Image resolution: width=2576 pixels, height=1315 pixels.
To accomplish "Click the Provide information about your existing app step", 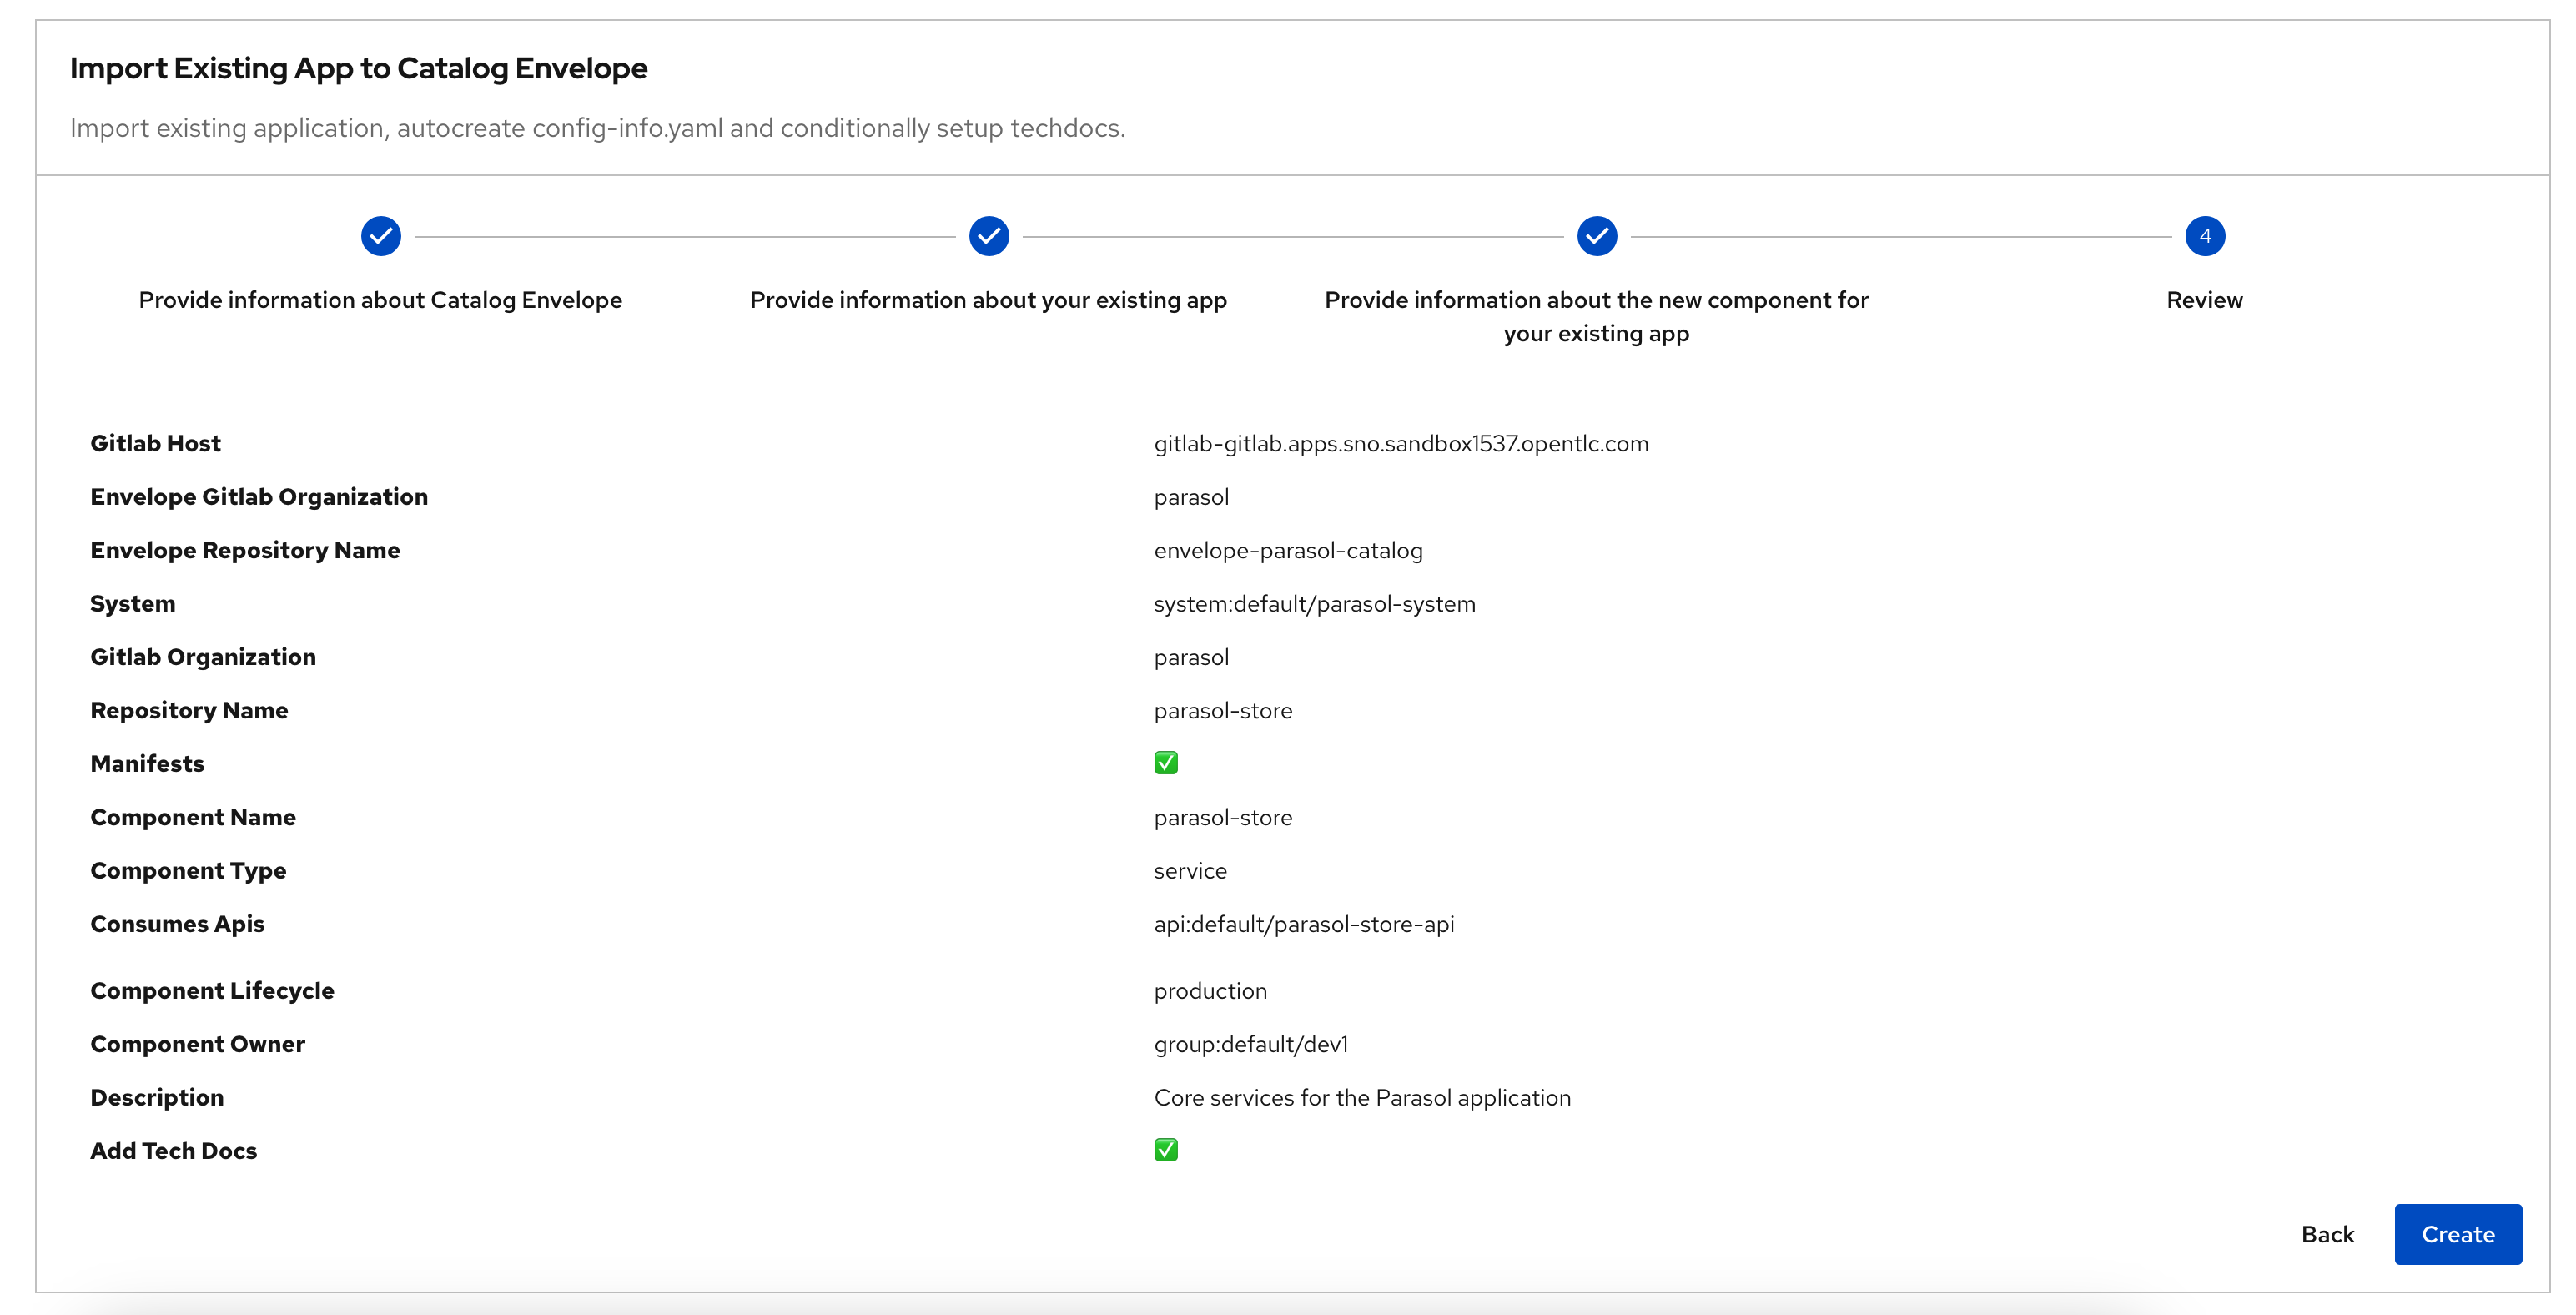I will [x=989, y=236].
